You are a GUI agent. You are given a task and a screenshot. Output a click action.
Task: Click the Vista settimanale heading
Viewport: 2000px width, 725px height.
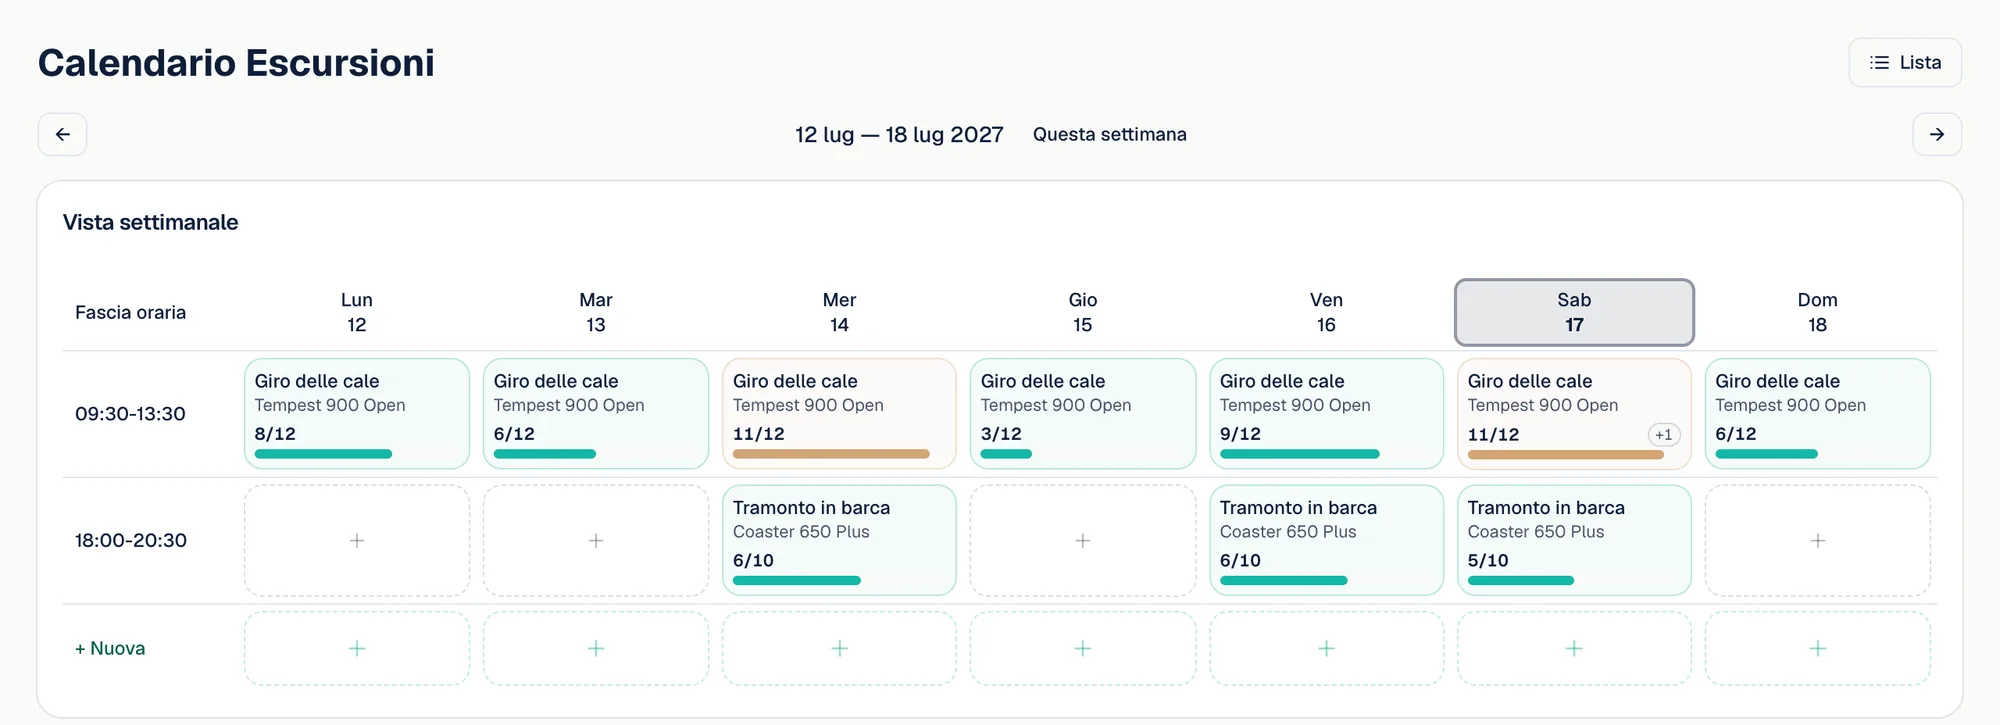point(150,222)
